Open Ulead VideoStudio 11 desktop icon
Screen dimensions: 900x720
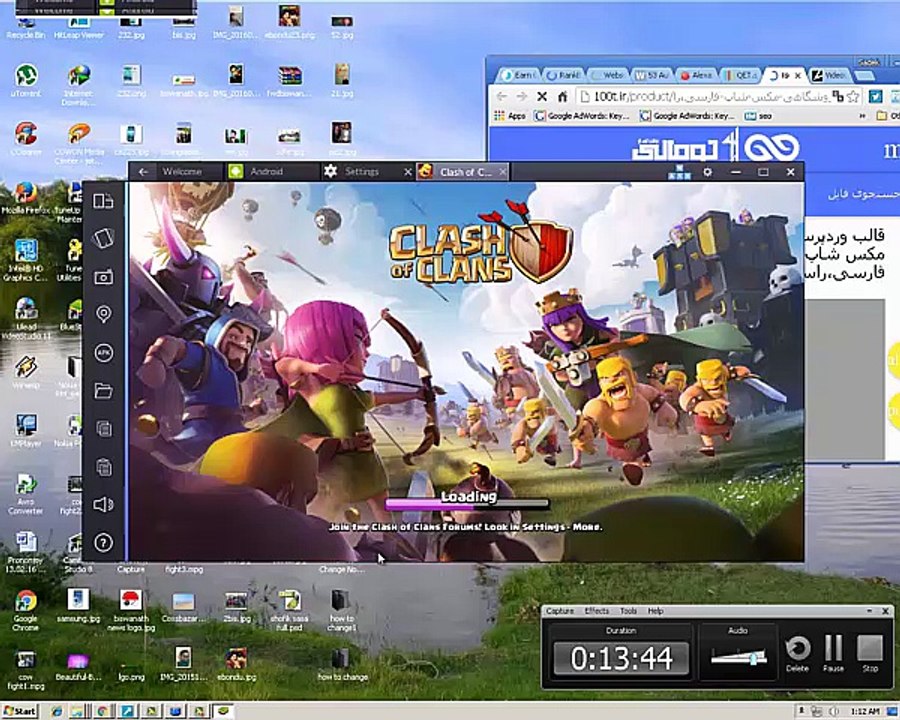[25, 319]
